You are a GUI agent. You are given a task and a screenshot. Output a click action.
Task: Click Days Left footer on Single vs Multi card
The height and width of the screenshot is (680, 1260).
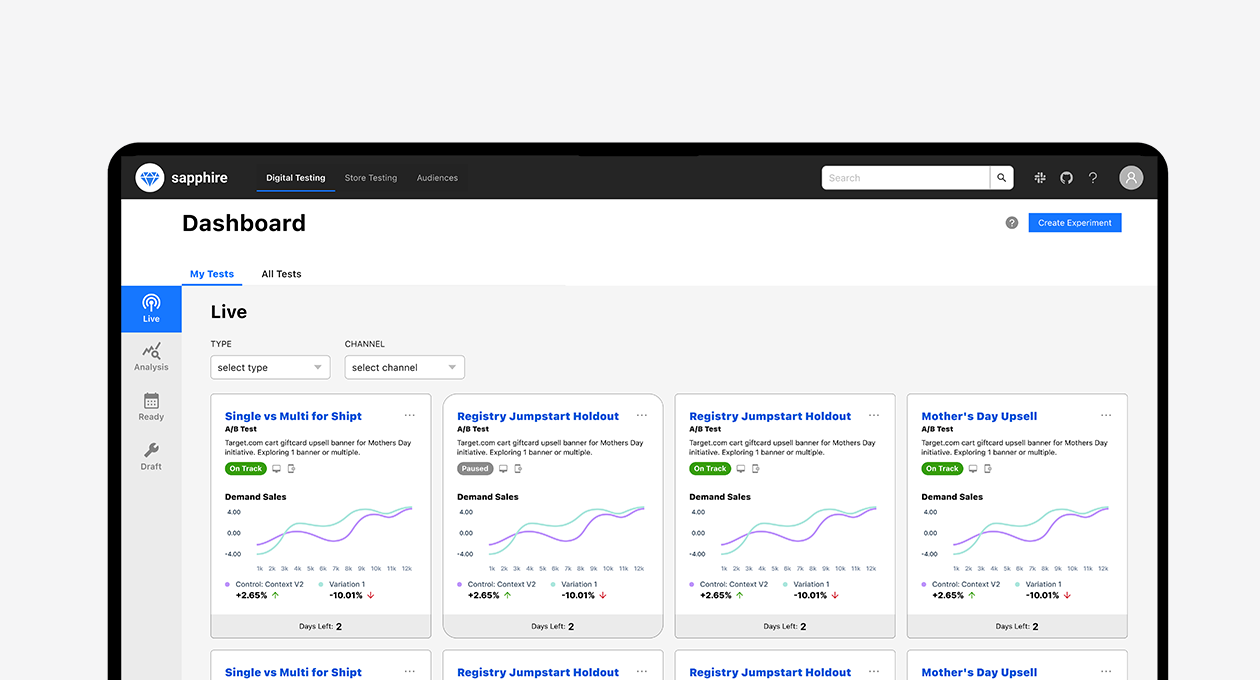click(321, 626)
